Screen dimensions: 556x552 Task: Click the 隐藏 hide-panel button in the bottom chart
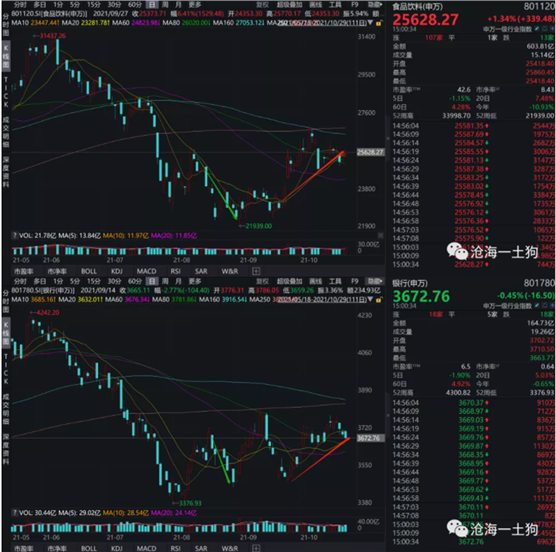(375, 281)
